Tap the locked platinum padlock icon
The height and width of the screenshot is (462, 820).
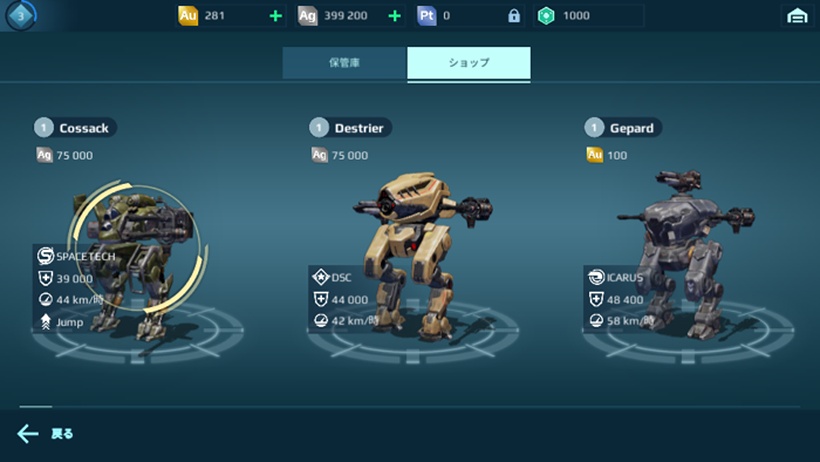coord(514,16)
